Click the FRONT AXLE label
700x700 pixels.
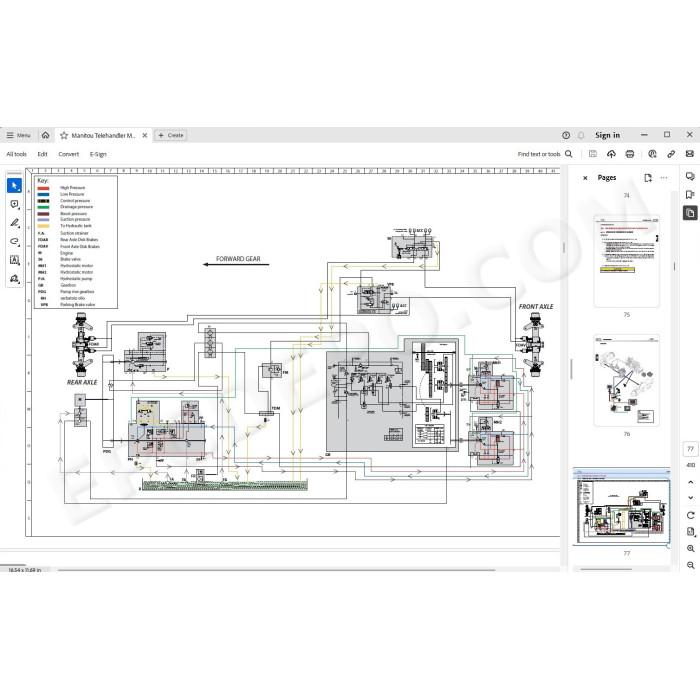click(536, 307)
